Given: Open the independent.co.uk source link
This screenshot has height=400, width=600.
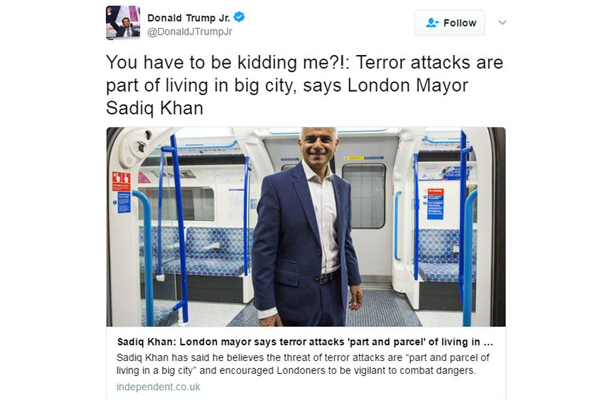Looking at the screenshot, I should click(158, 387).
